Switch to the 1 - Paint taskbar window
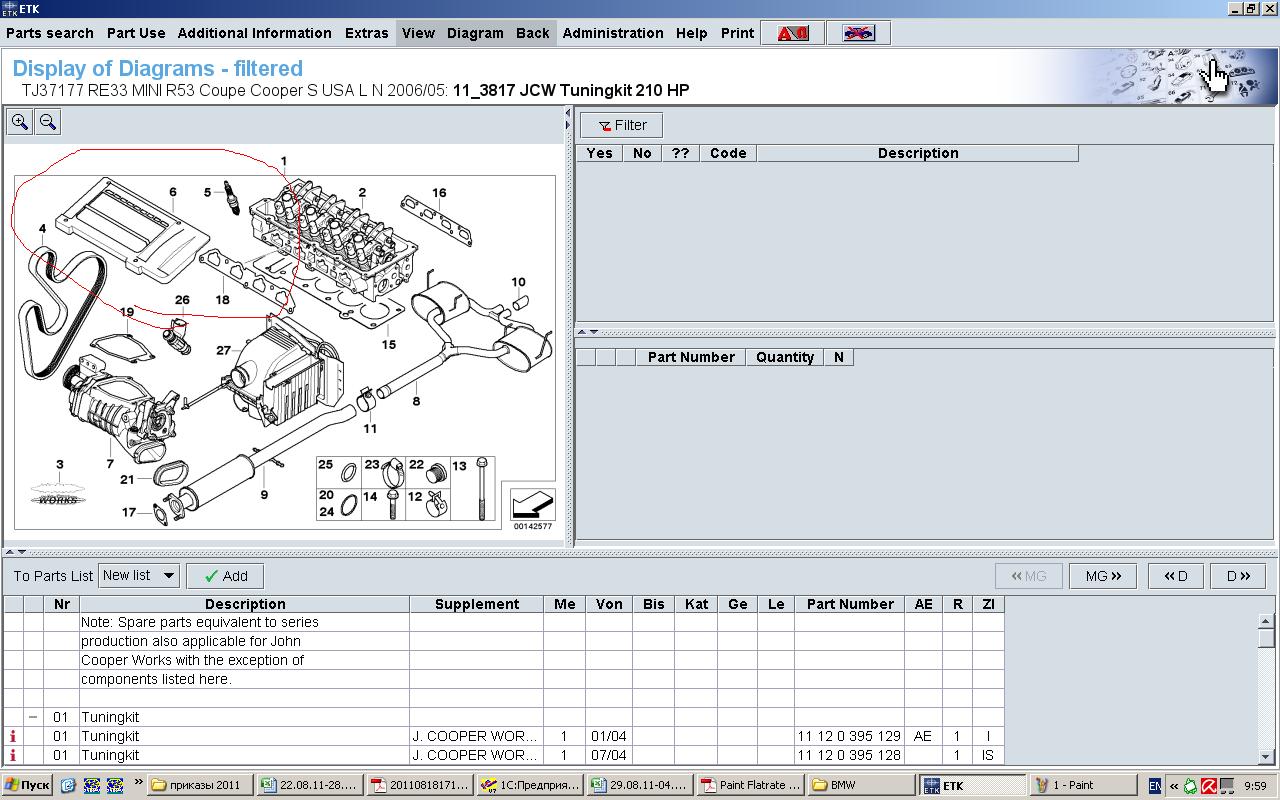The image size is (1280, 800). coord(1084,785)
